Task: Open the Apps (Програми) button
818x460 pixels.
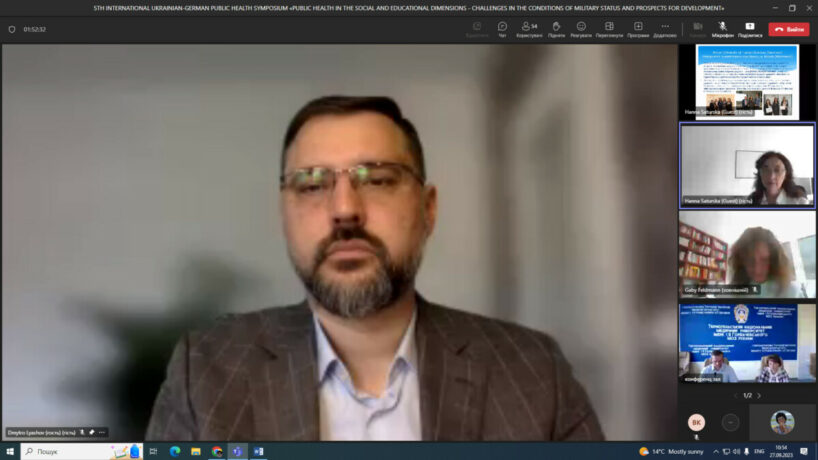Action: 638,29
